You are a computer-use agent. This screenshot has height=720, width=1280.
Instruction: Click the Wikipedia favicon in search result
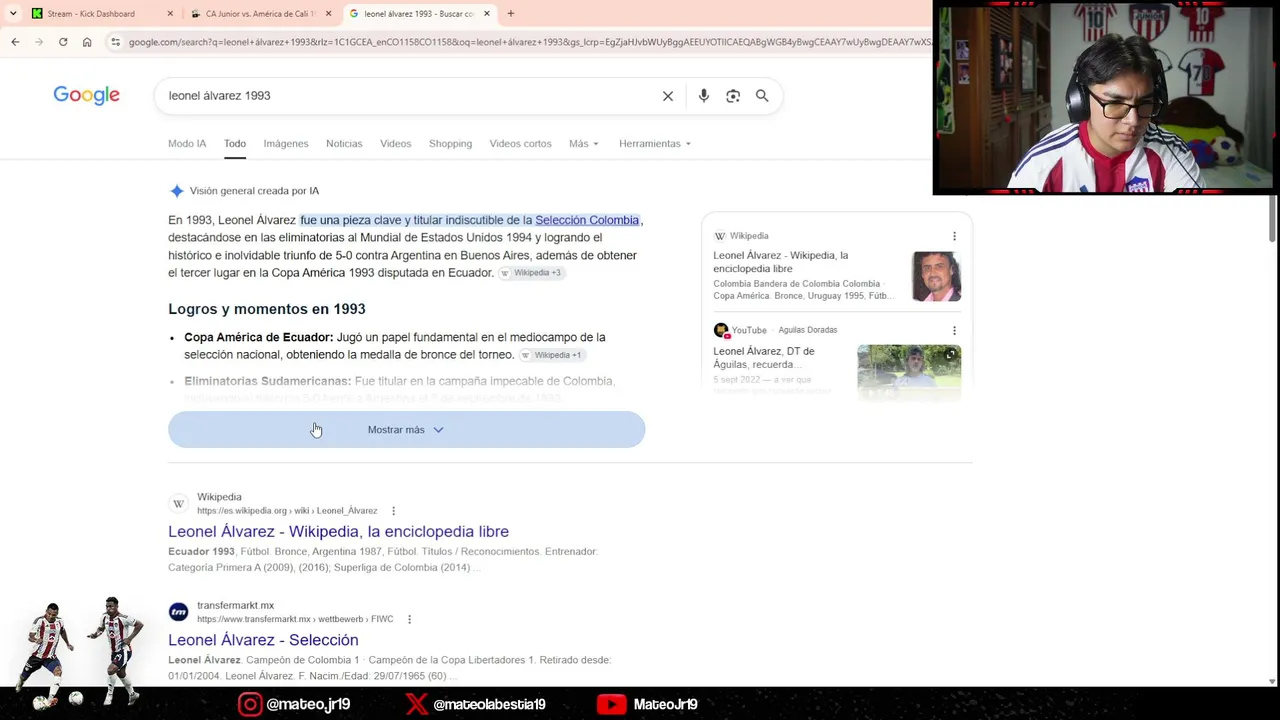coord(178,504)
